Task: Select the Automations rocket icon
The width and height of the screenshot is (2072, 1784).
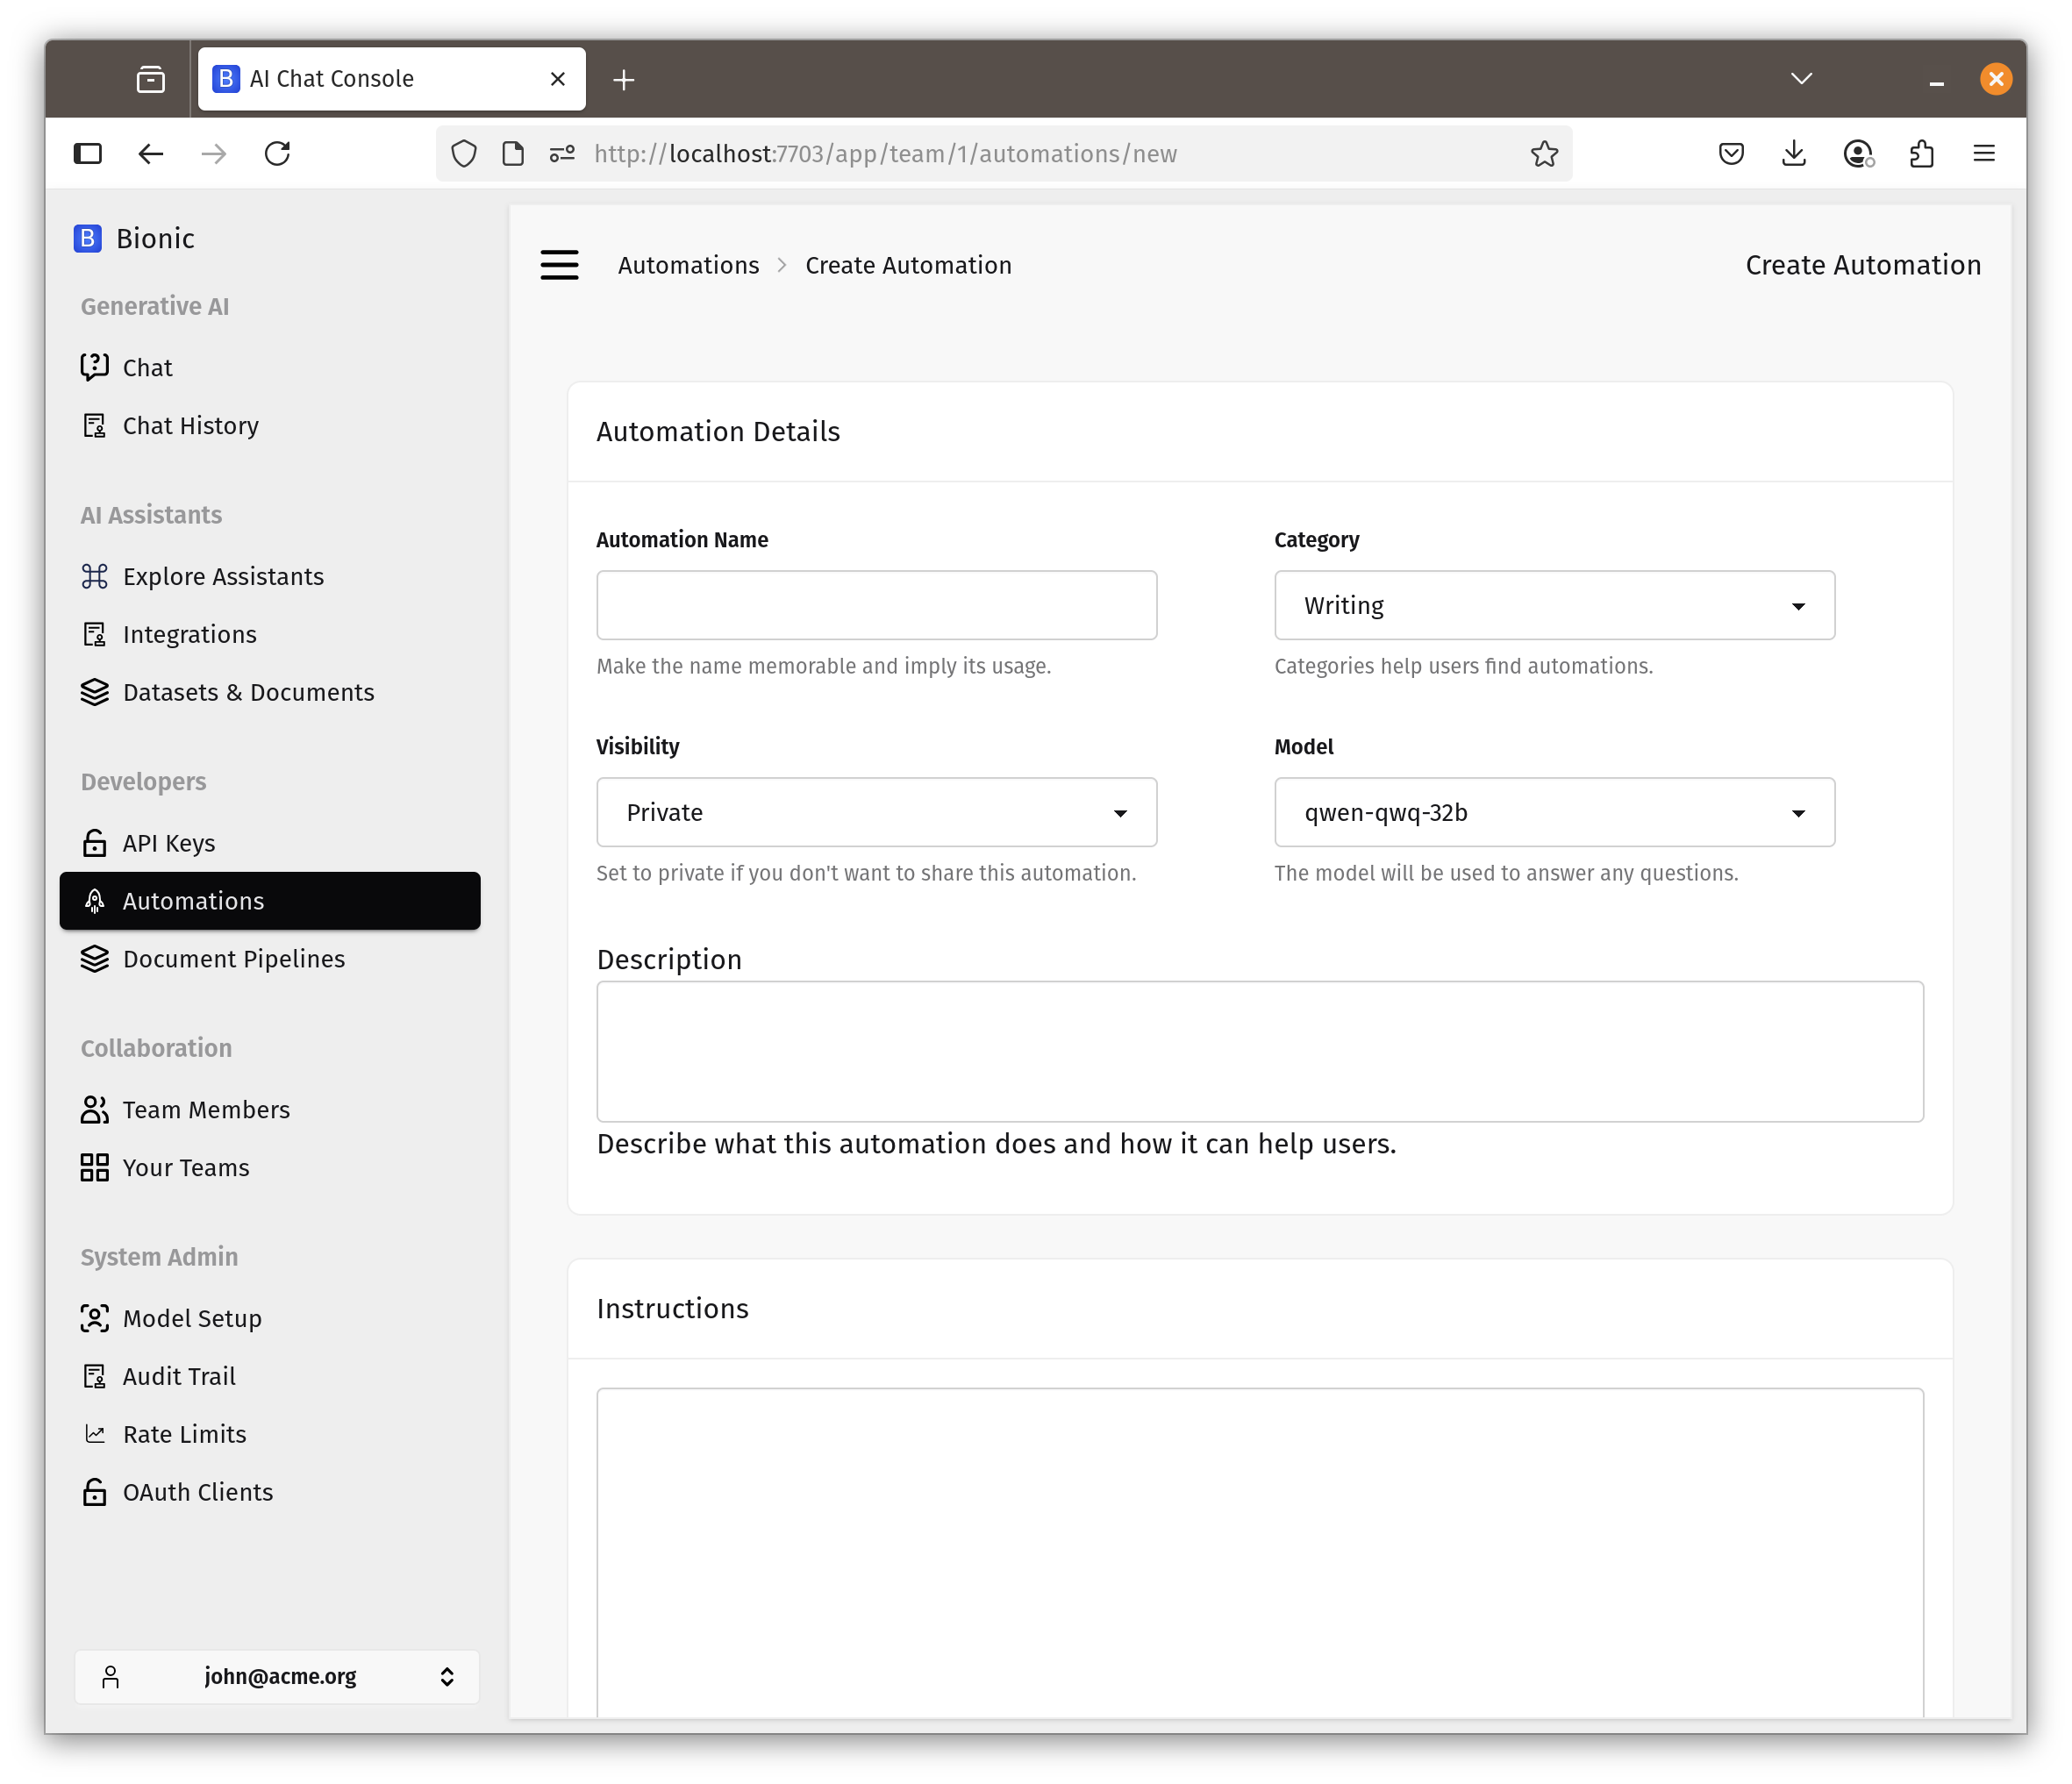Action: 95,901
